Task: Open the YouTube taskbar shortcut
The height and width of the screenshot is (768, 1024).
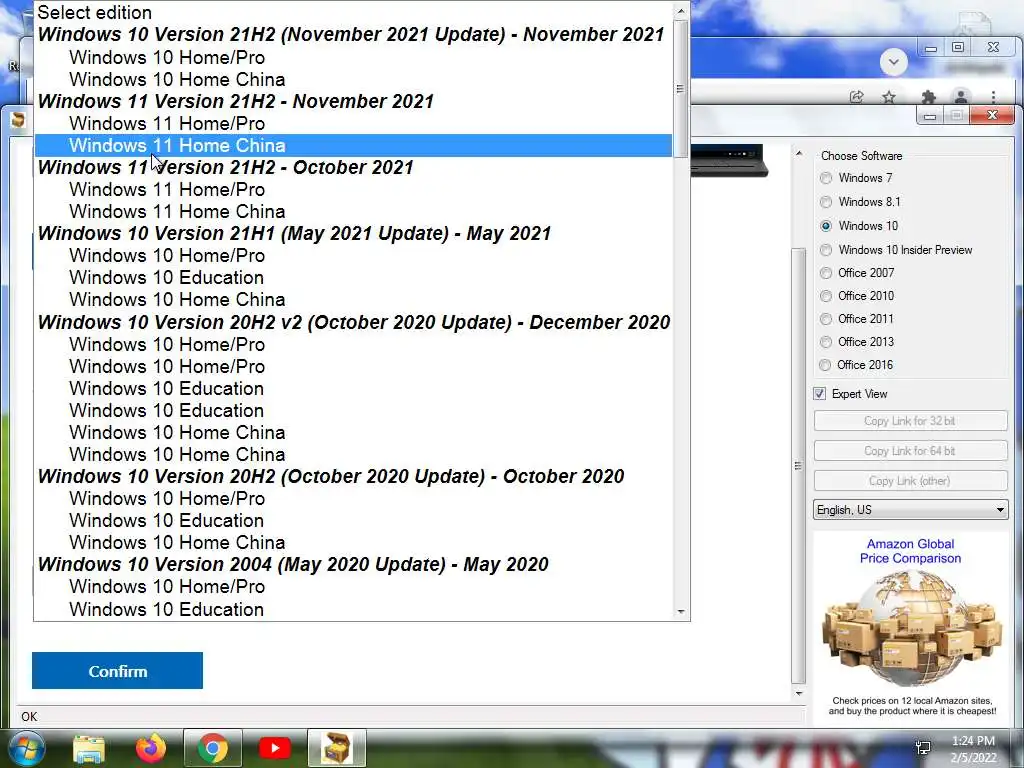Action: (274, 748)
